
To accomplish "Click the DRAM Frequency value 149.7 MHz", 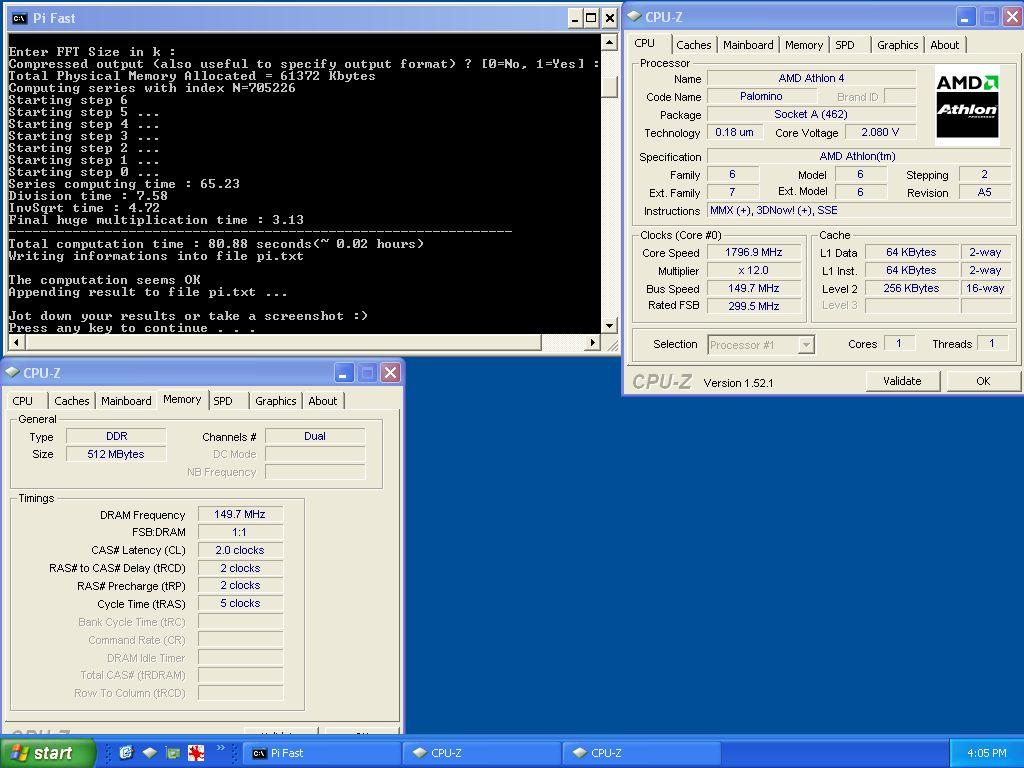I will pyautogui.click(x=240, y=515).
